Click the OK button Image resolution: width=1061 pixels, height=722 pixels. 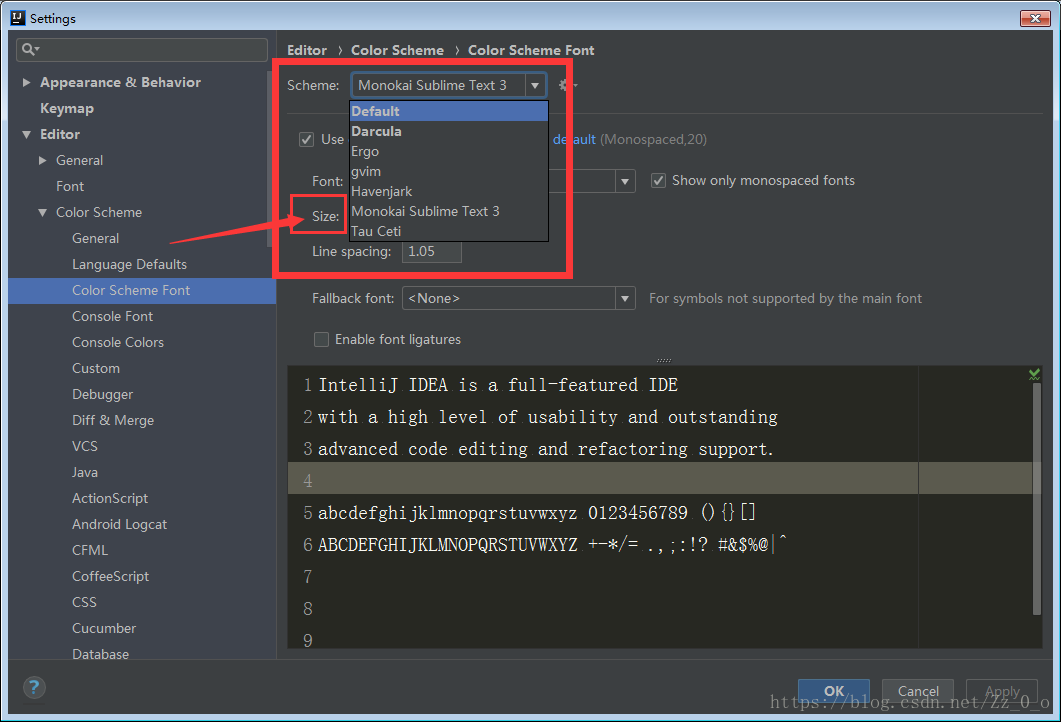[834, 691]
